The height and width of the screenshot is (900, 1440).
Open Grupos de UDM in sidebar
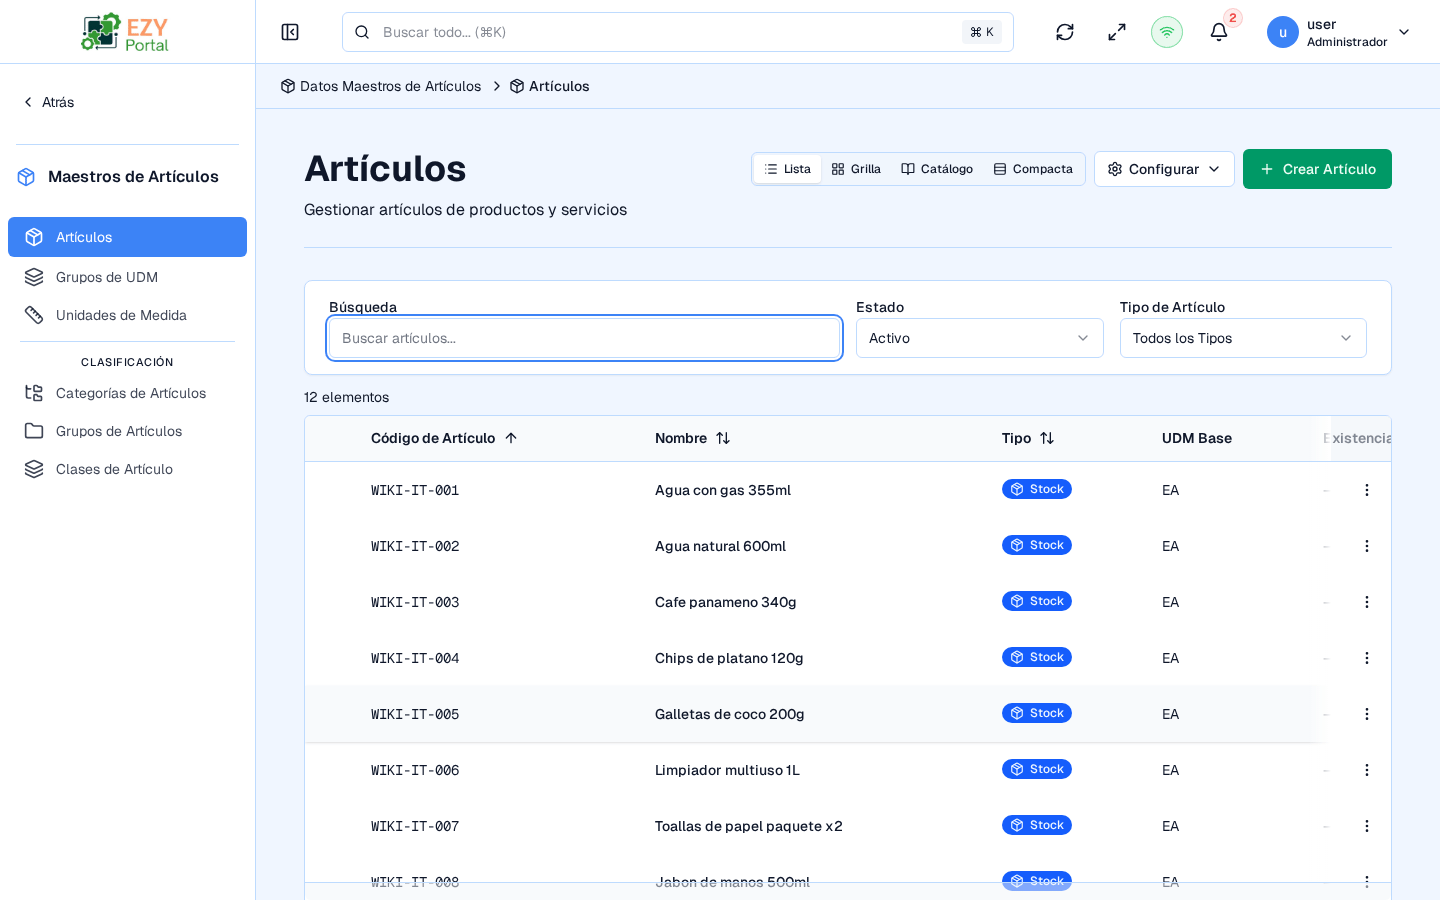[127, 277]
